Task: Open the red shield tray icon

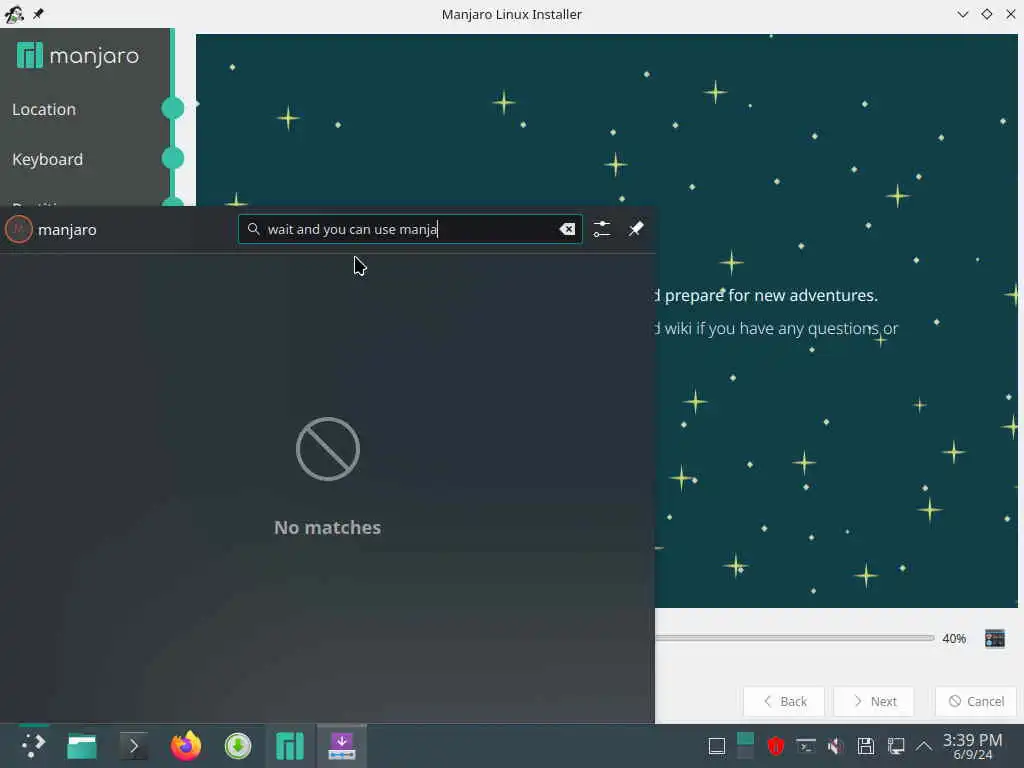Action: coord(776,746)
